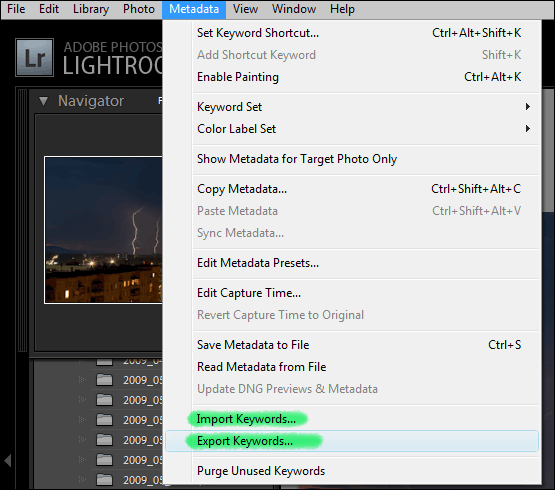
Task: Choose Read Metadata from File
Action: coord(352,367)
